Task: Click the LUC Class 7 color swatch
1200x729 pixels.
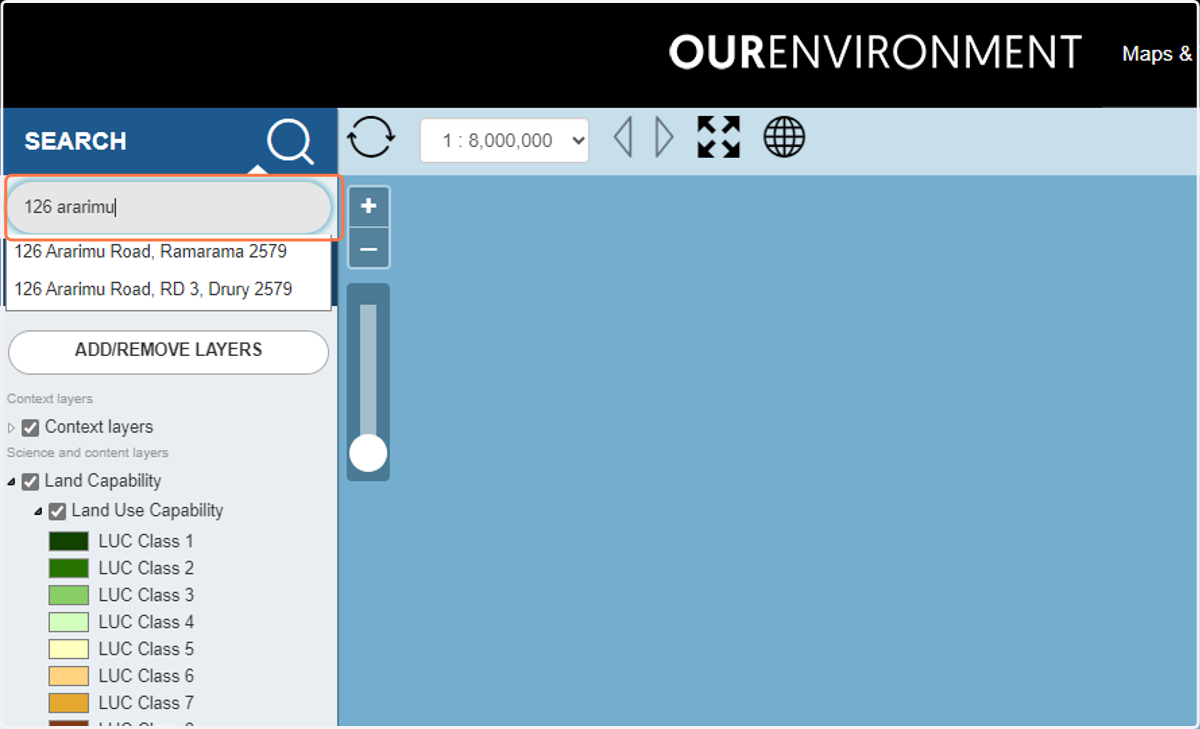Action: tap(69, 703)
